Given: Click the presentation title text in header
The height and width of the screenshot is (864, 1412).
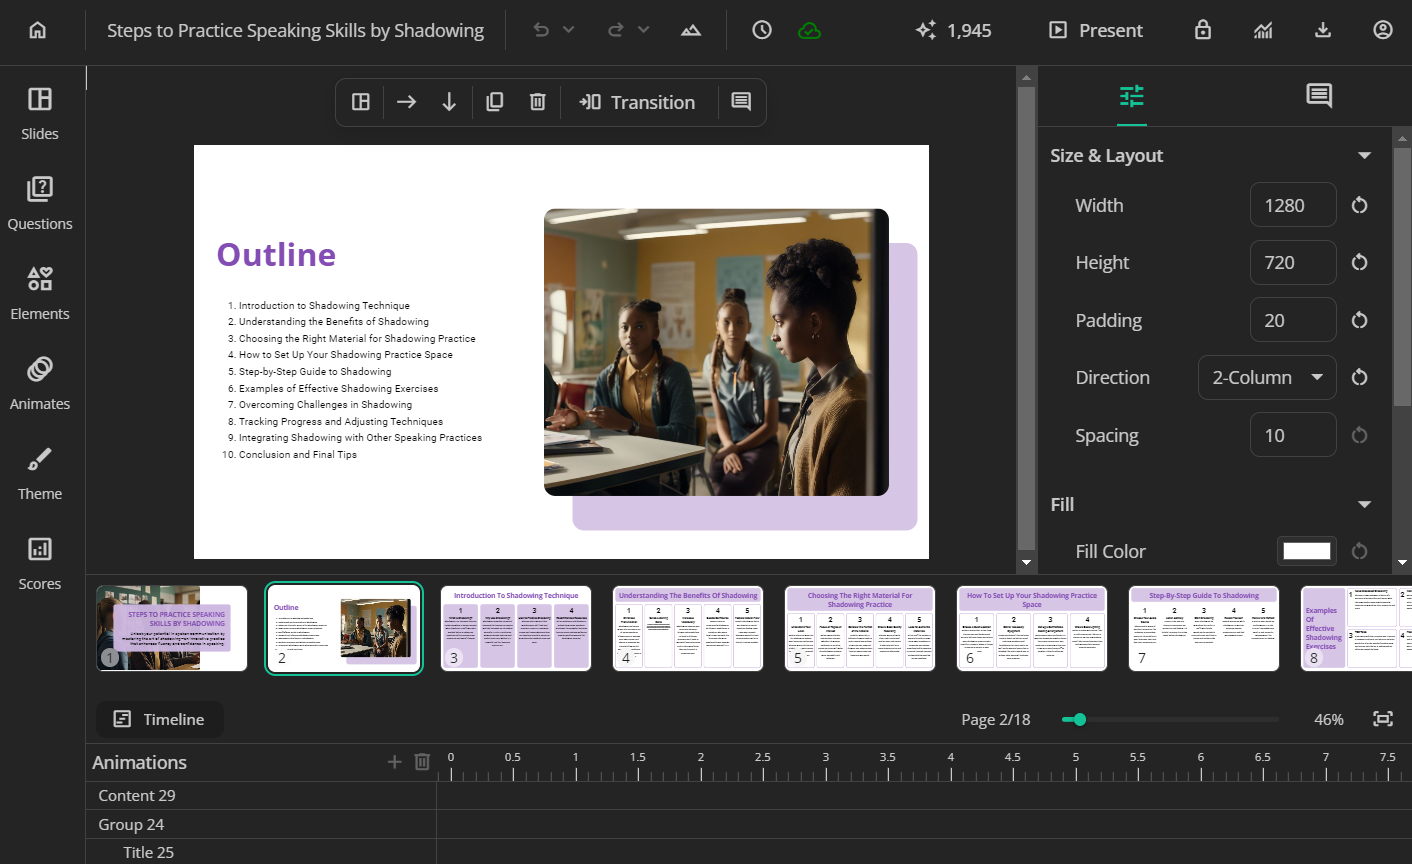Looking at the screenshot, I should pyautogui.click(x=295, y=30).
